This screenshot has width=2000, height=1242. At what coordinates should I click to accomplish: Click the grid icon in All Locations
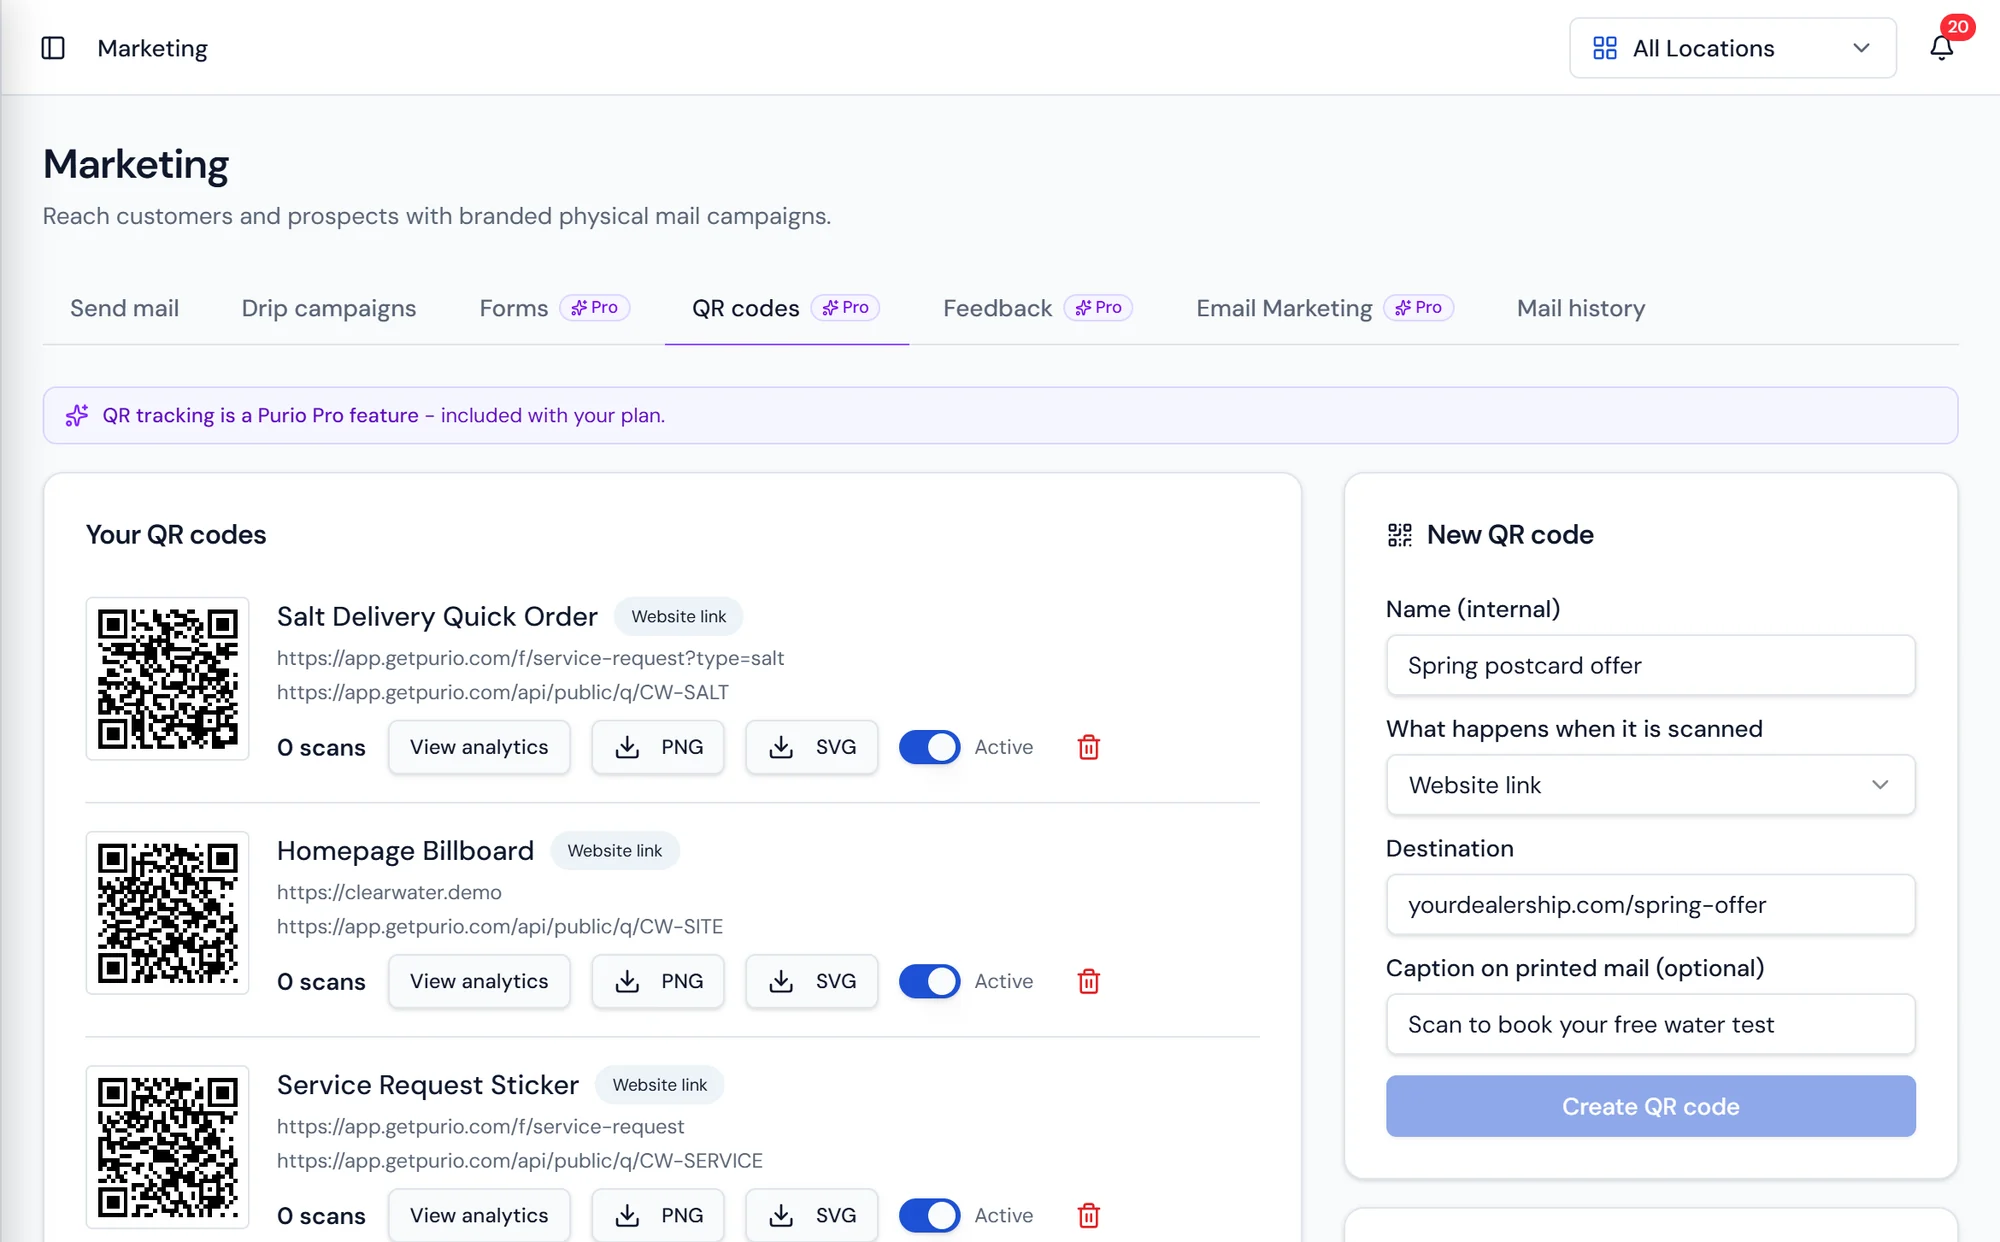[x=1605, y=48]
